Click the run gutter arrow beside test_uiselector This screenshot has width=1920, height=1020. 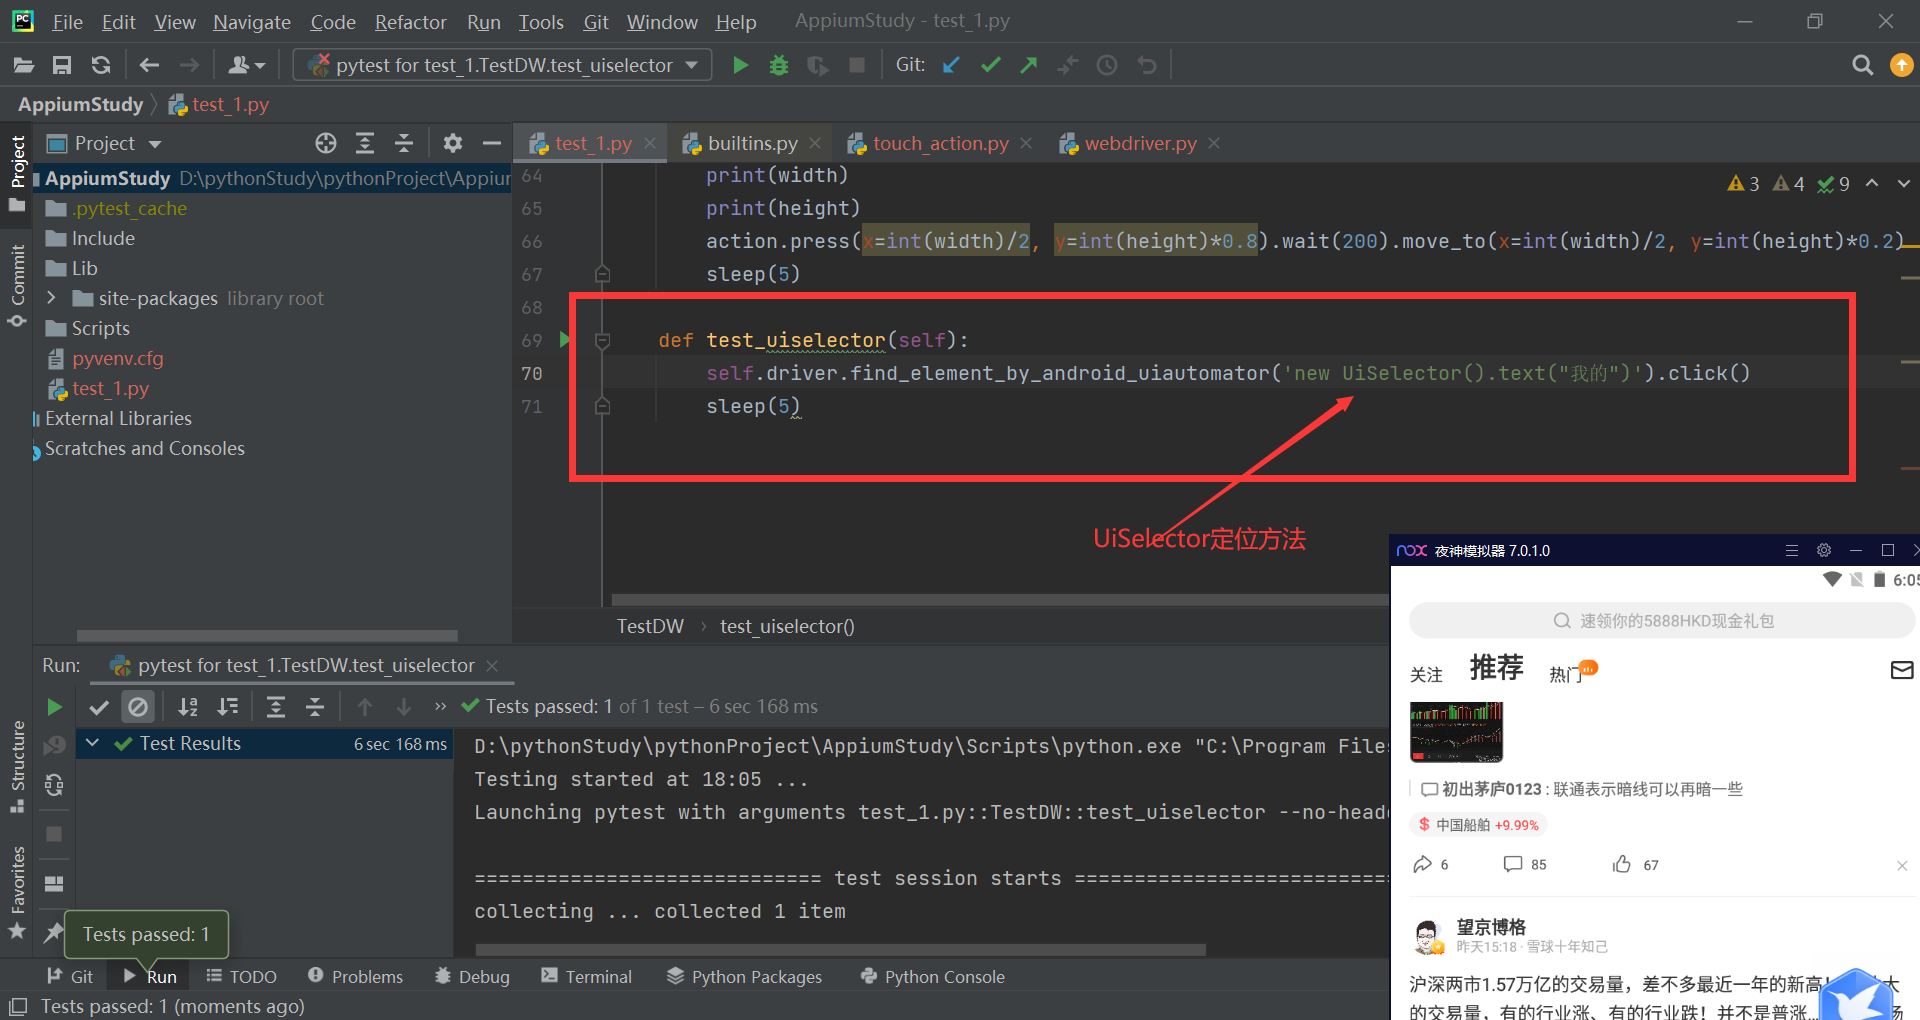coord(565,339)
